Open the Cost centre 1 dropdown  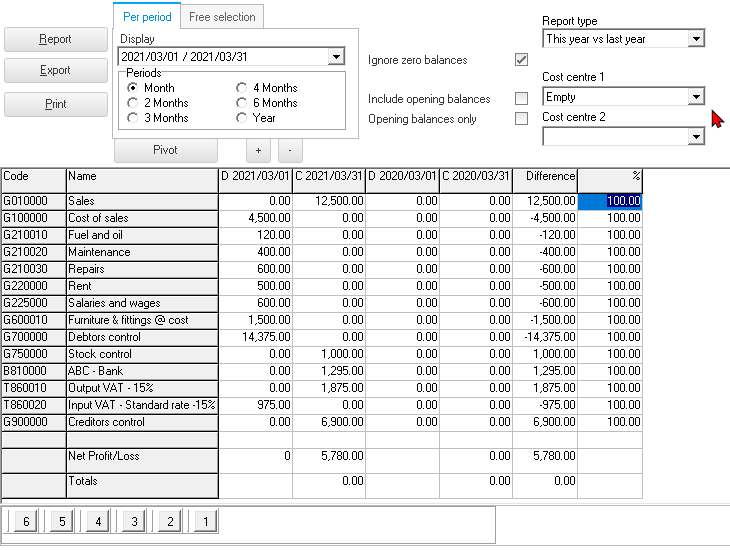pos(696,97)
